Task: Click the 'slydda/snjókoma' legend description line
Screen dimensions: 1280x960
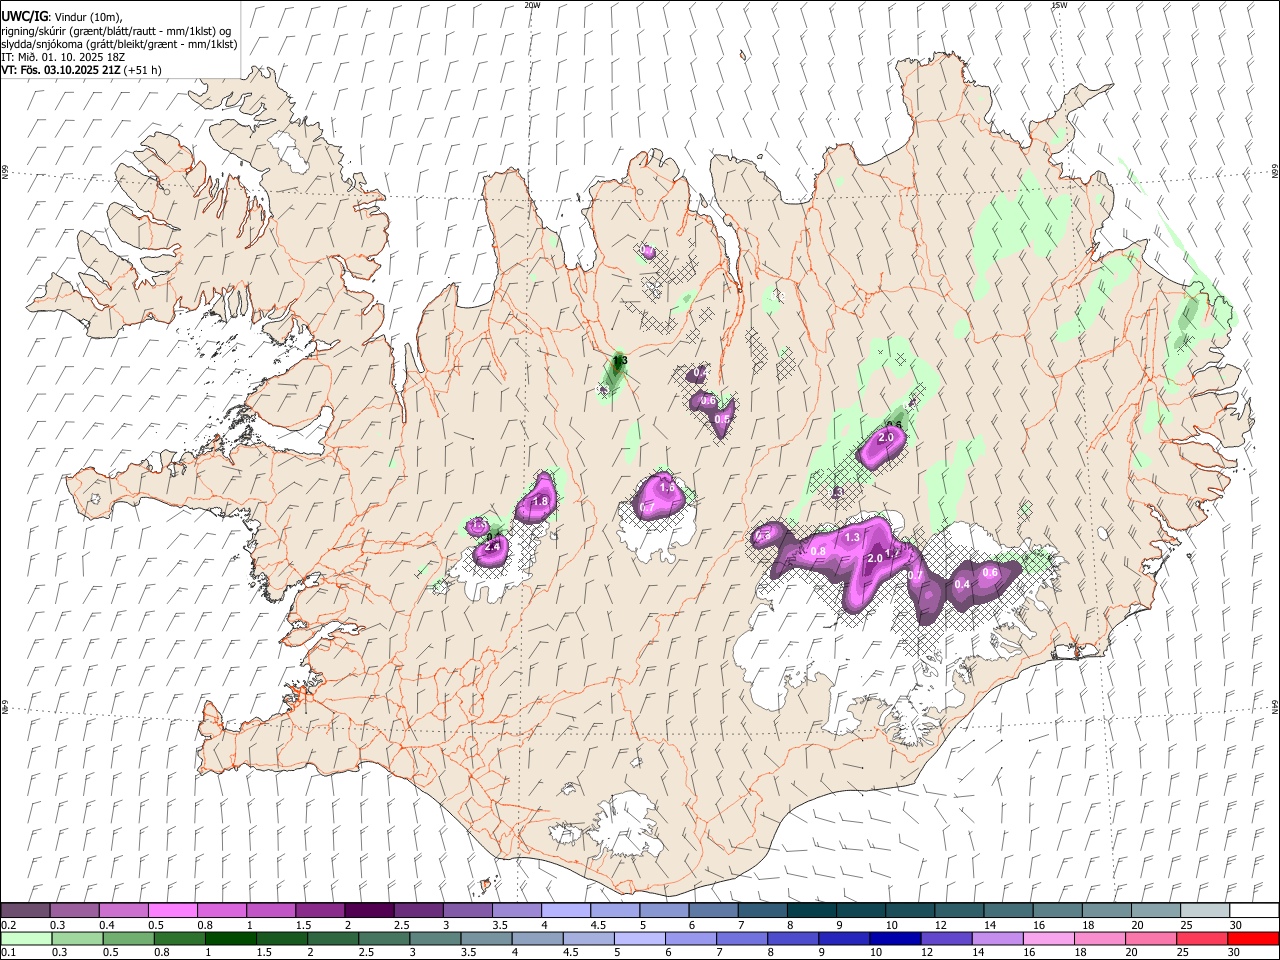Action: click(x=119, y=44)
